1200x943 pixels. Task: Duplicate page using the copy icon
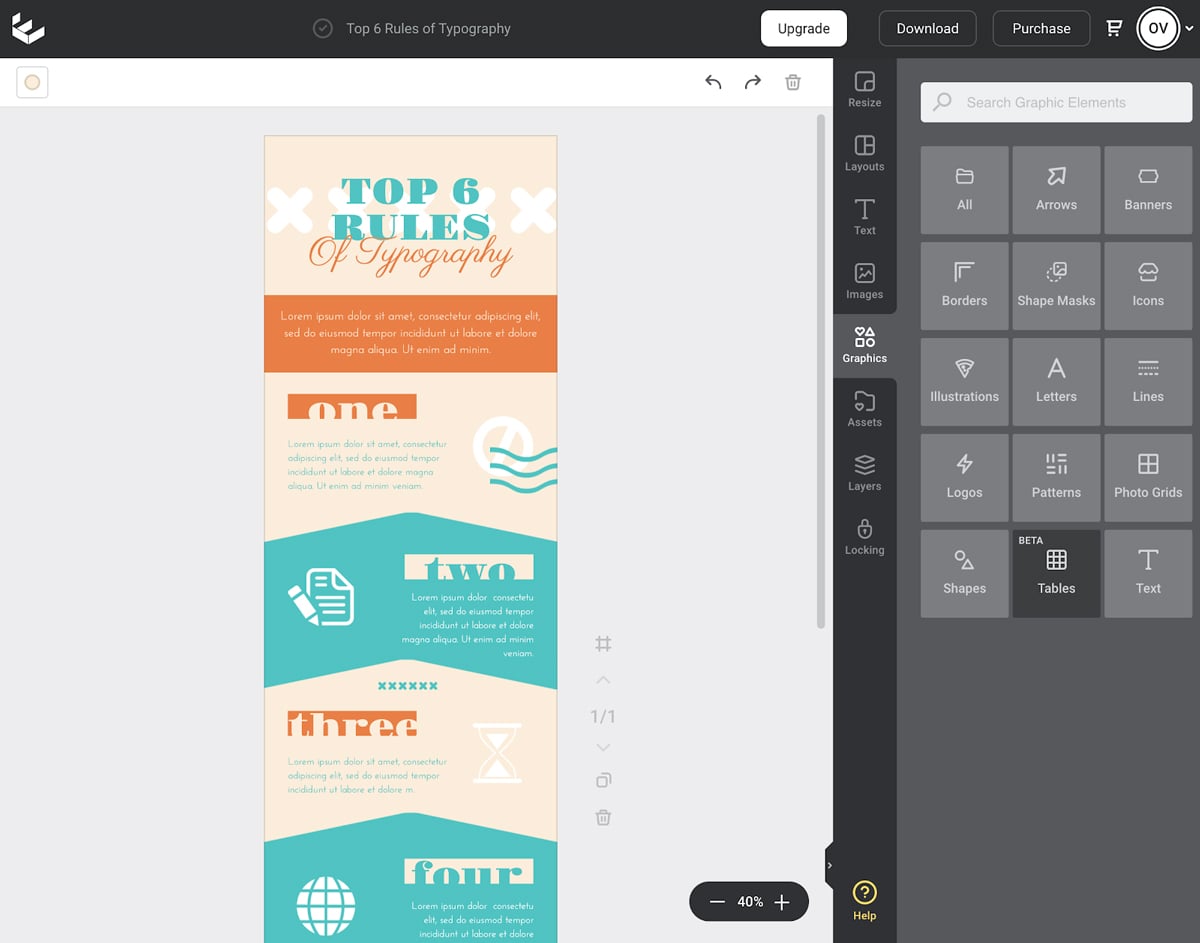(x=603, y=780)
